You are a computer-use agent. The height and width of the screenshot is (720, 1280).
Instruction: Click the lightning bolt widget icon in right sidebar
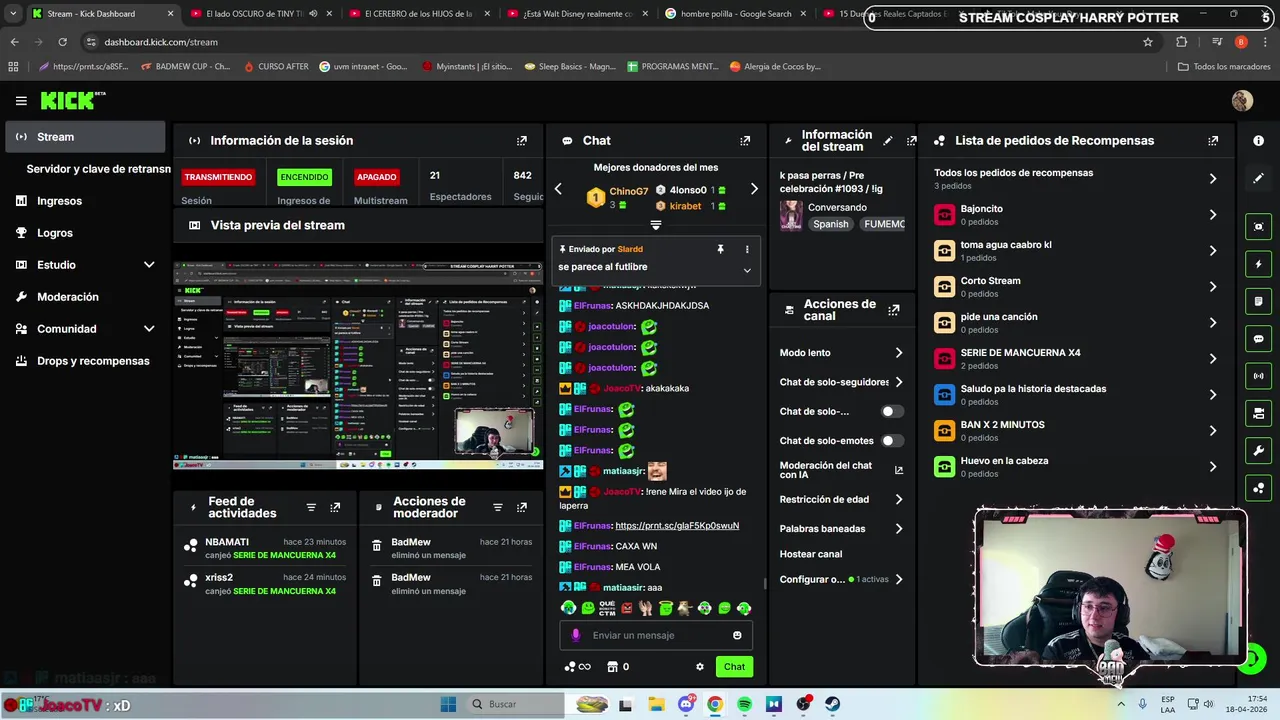[x=1258, y=264]
